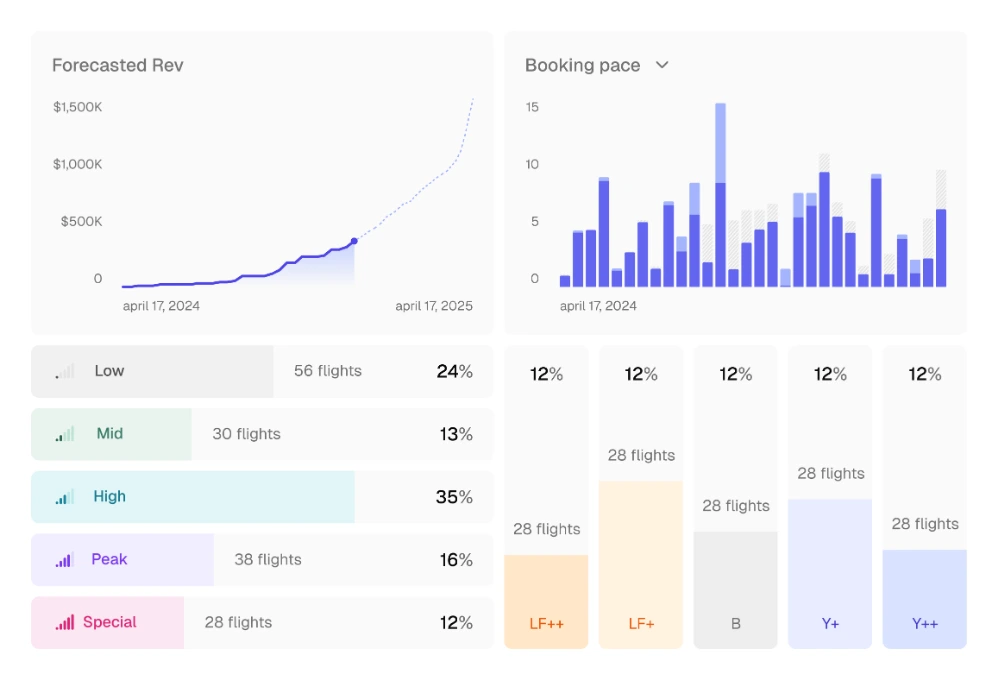
Task: Click the Forecasted Rev chart title
Action: tap(118, 65)
